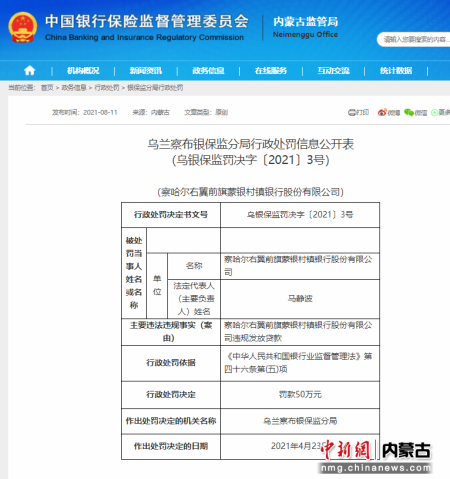Click label 作出处罚决定的机关名称
Screen dimensions: 450x479
pyautogui.click(x=171, y=421)
